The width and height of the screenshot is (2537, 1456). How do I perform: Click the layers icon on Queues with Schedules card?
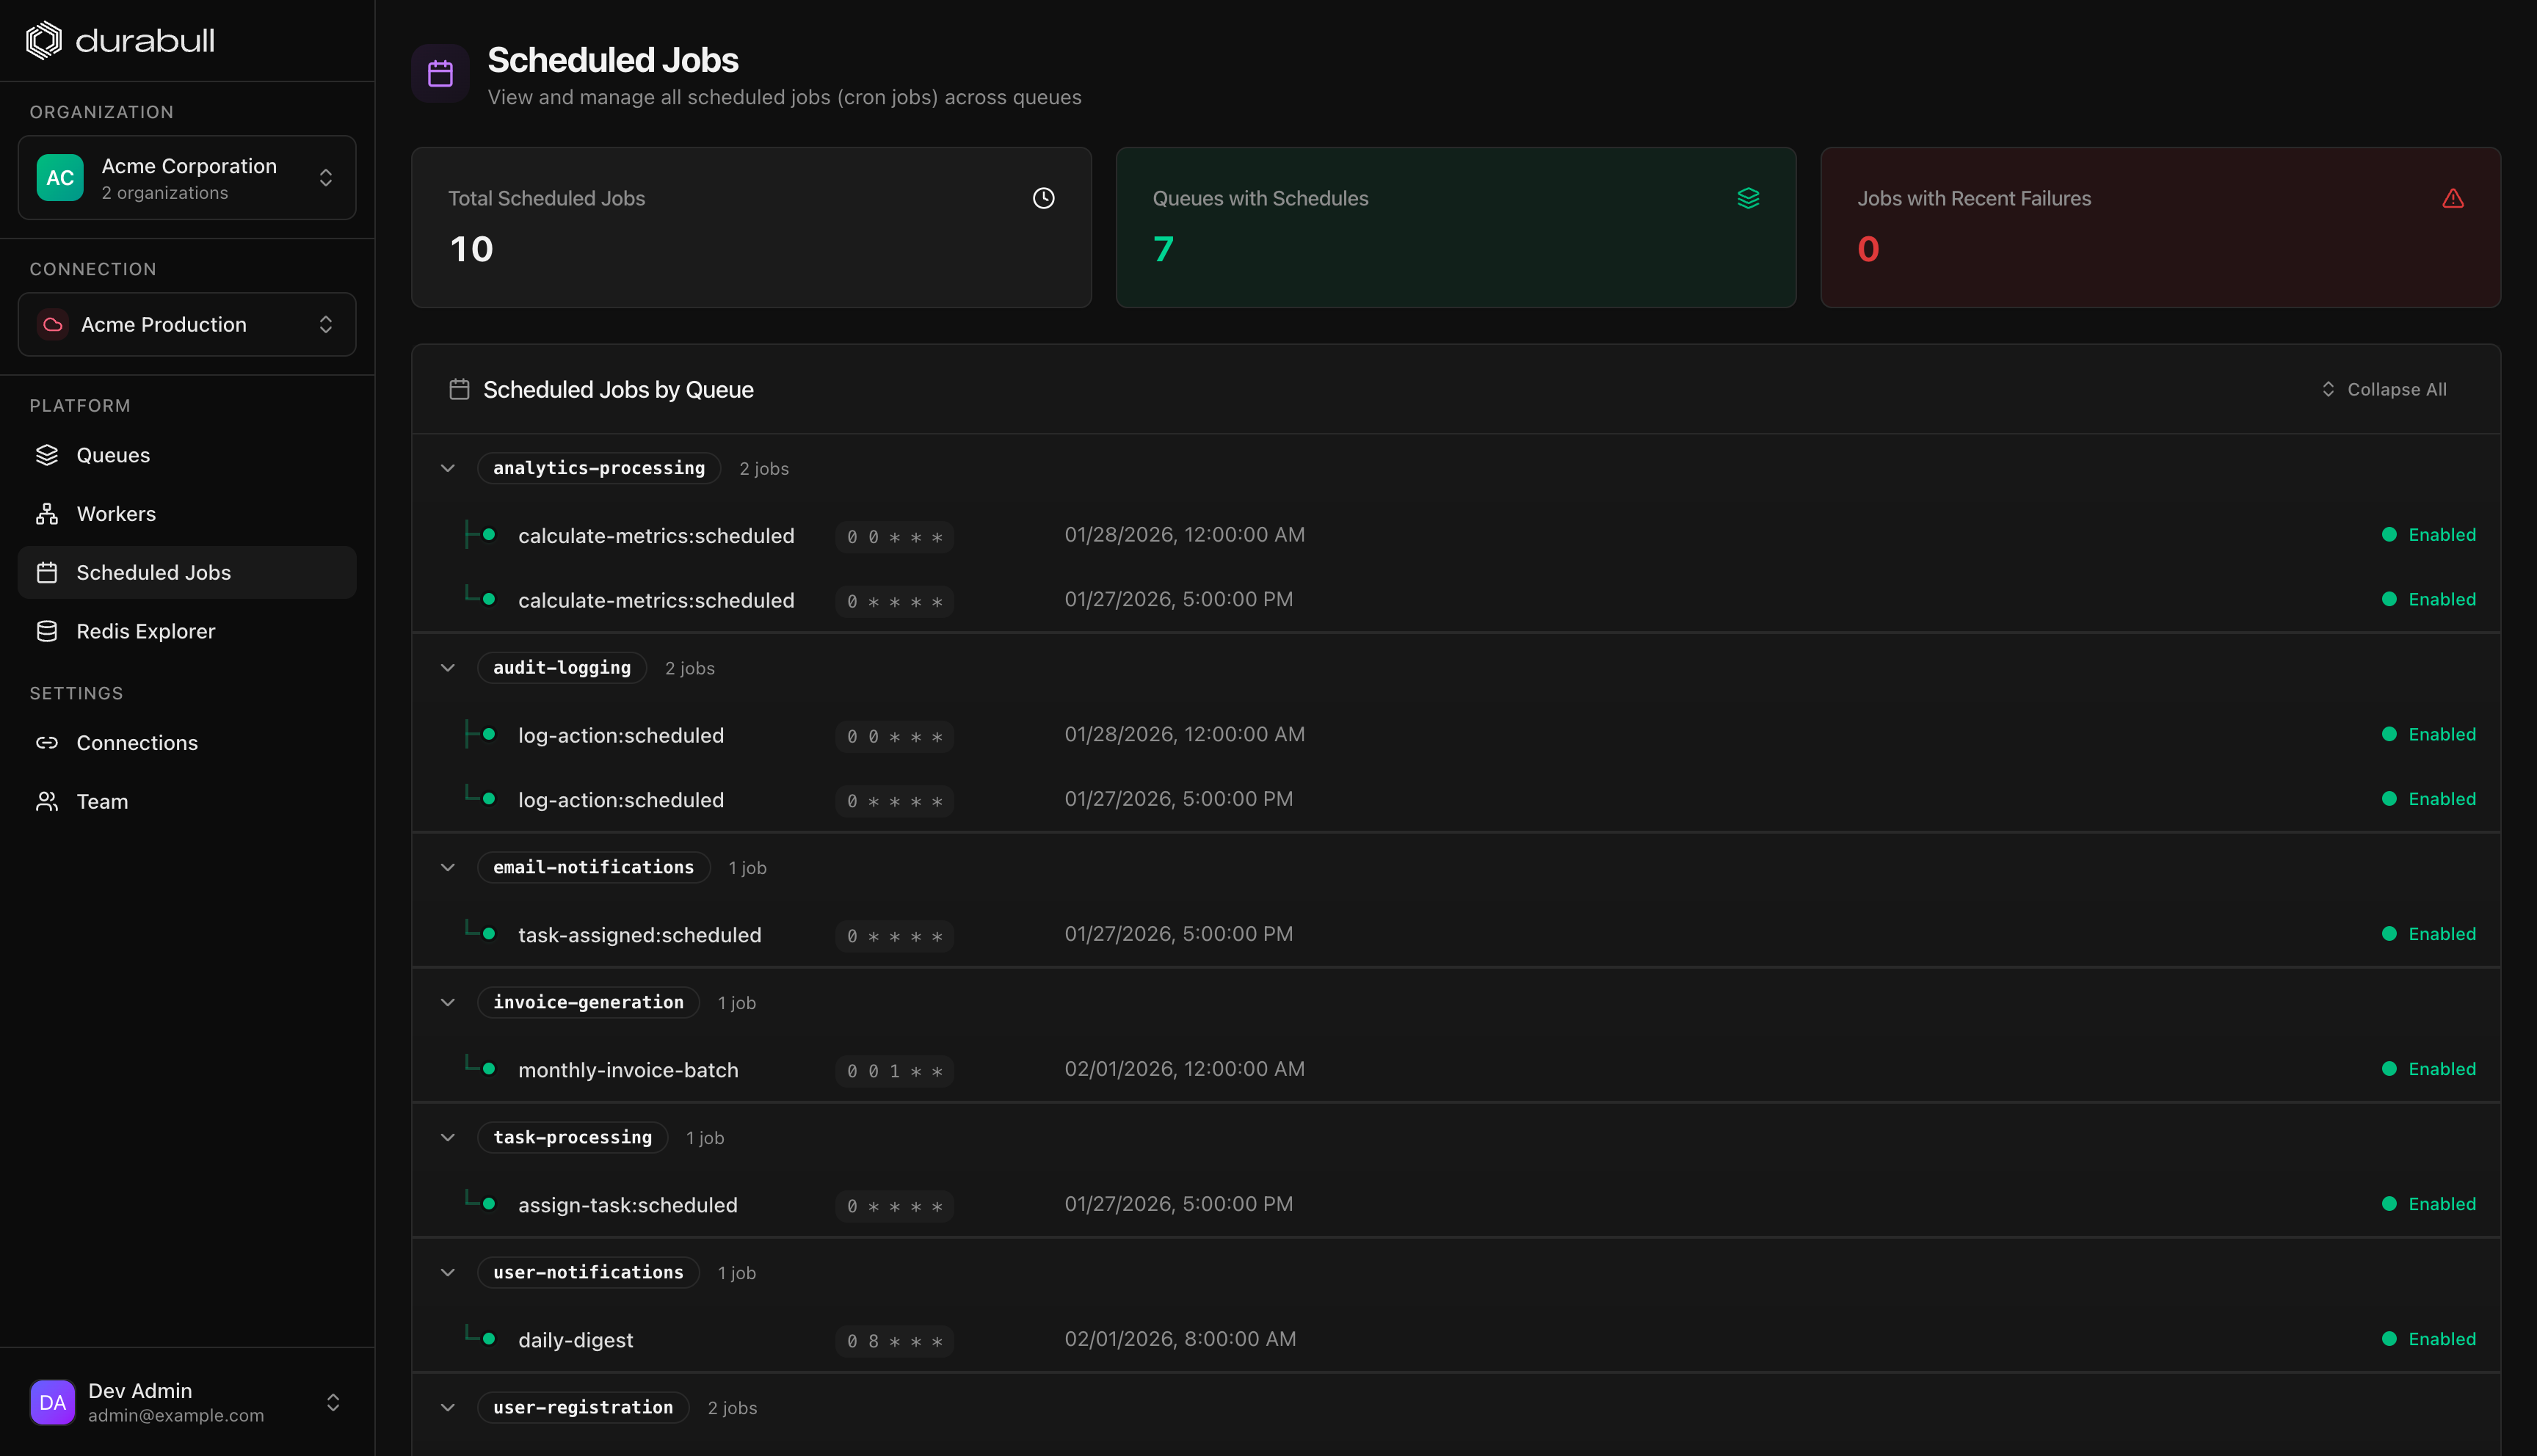pyautogui.click(x=1748, y=198)
